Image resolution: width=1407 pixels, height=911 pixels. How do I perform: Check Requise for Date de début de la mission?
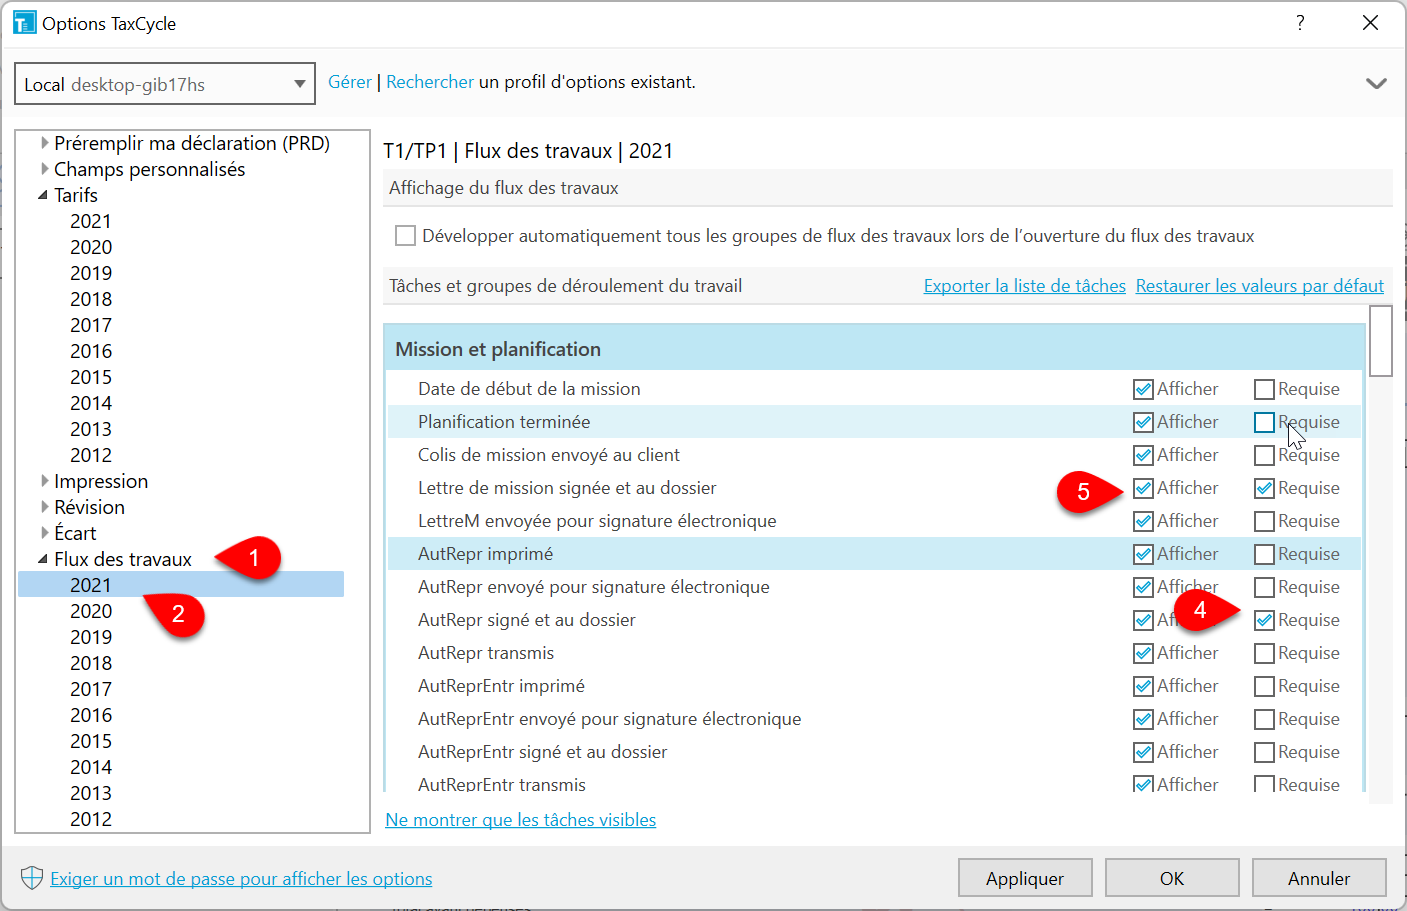click(1264, 389)
